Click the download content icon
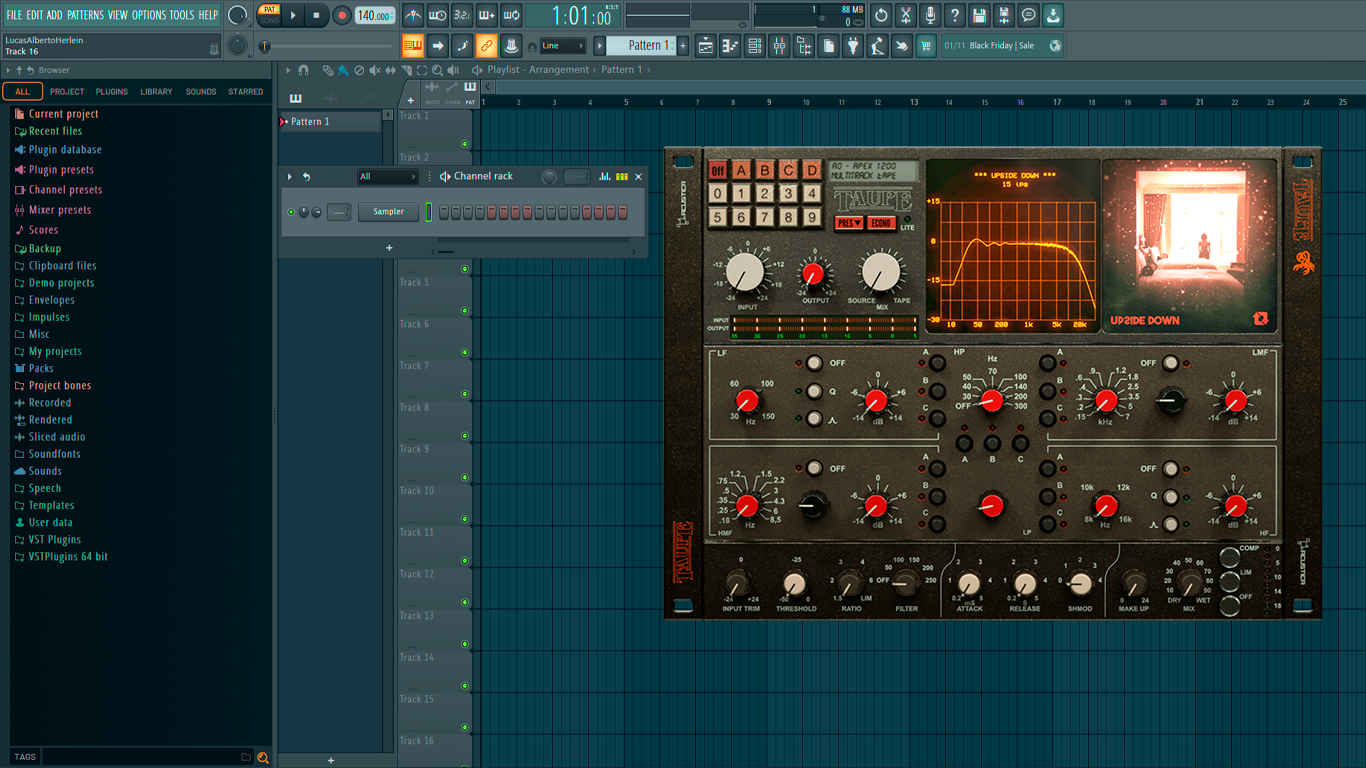 (x=1053, y=15)
